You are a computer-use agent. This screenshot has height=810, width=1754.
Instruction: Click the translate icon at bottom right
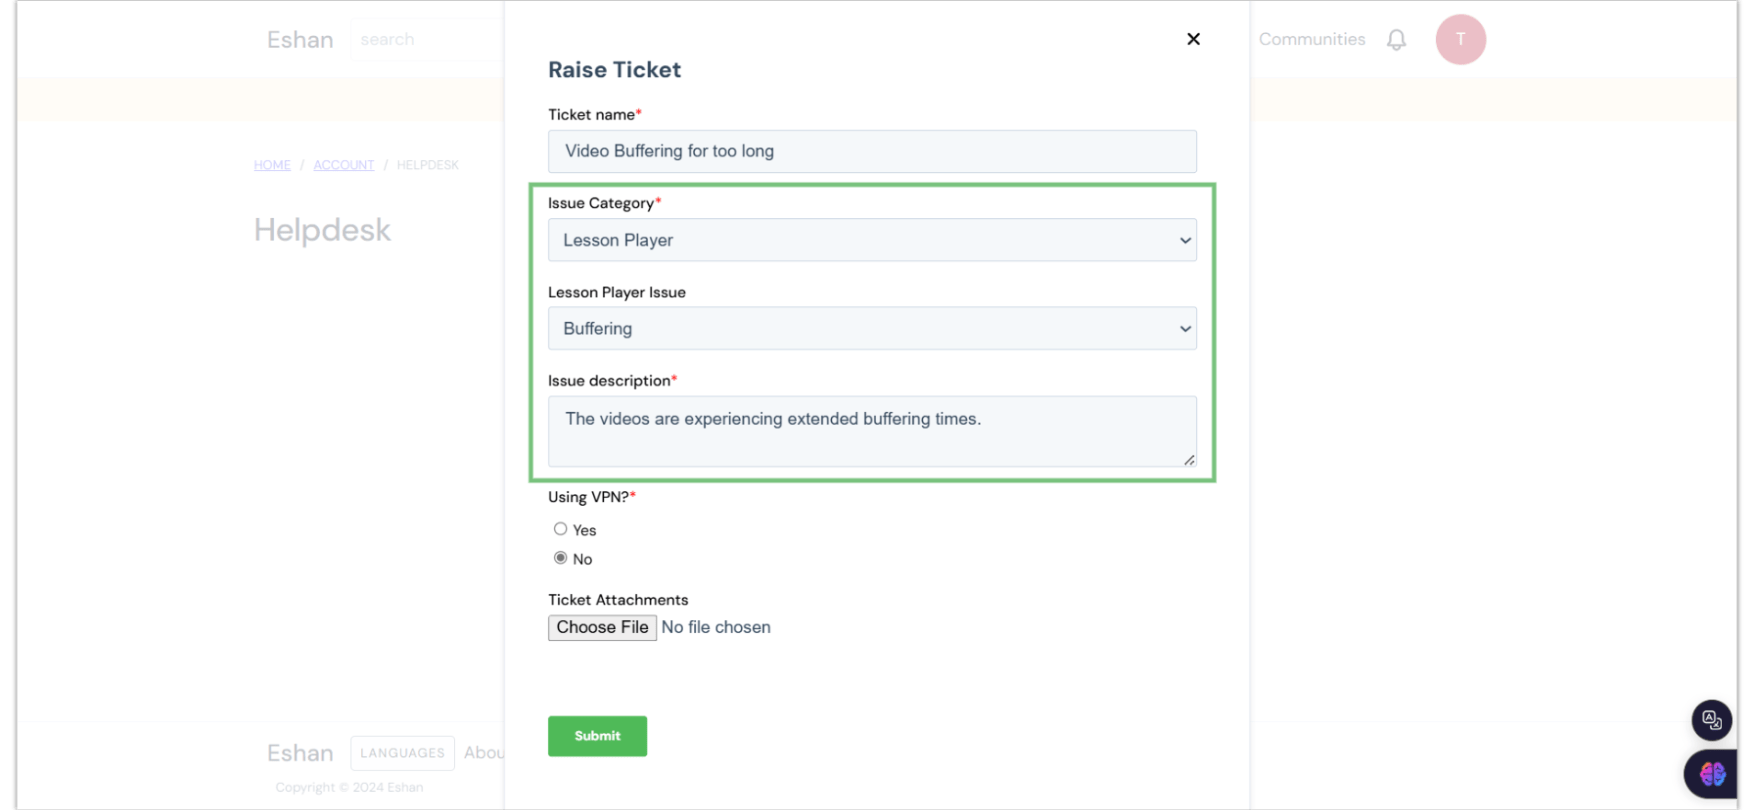tap(1711, 720)
